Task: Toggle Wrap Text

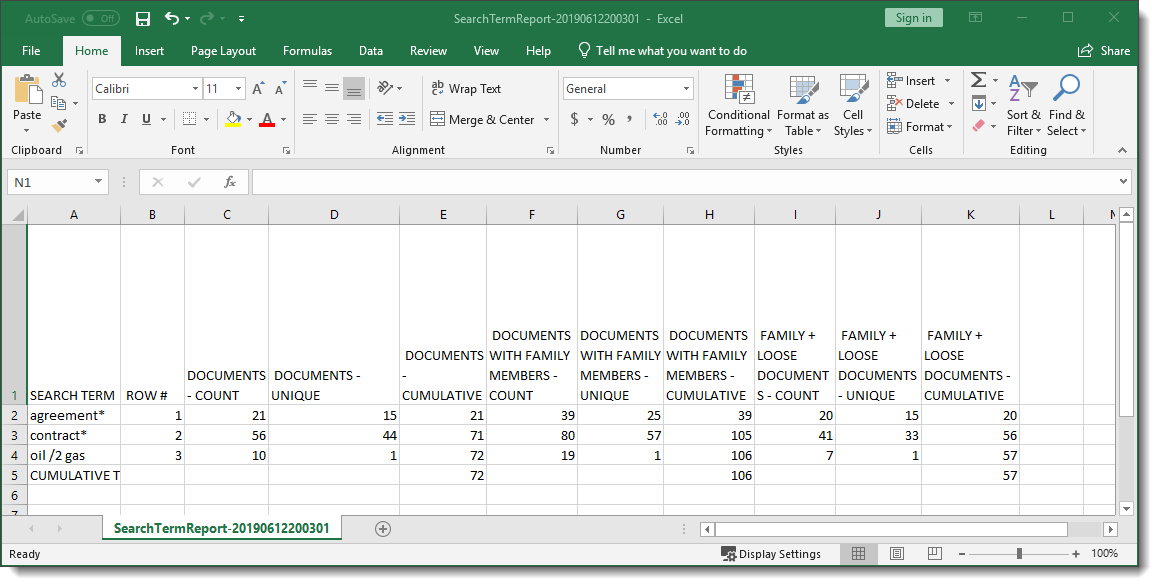Action: [x=466, y=89]
